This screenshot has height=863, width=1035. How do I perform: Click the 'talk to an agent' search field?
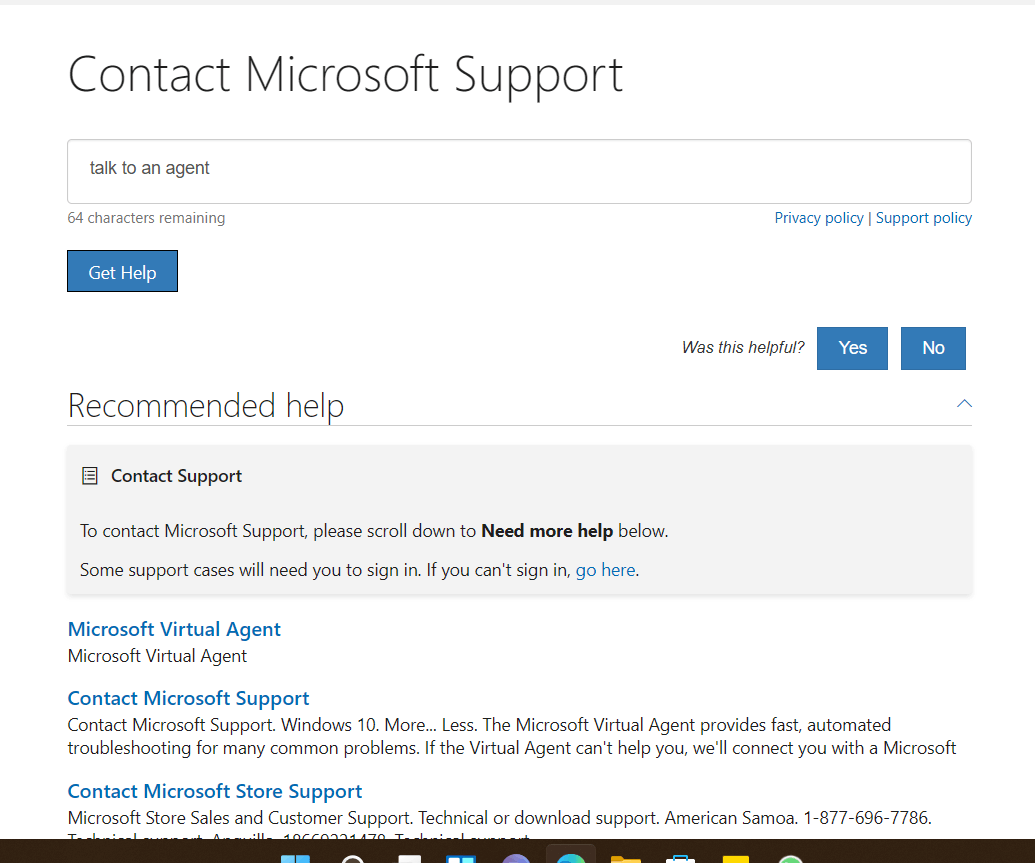pos(519,171)
